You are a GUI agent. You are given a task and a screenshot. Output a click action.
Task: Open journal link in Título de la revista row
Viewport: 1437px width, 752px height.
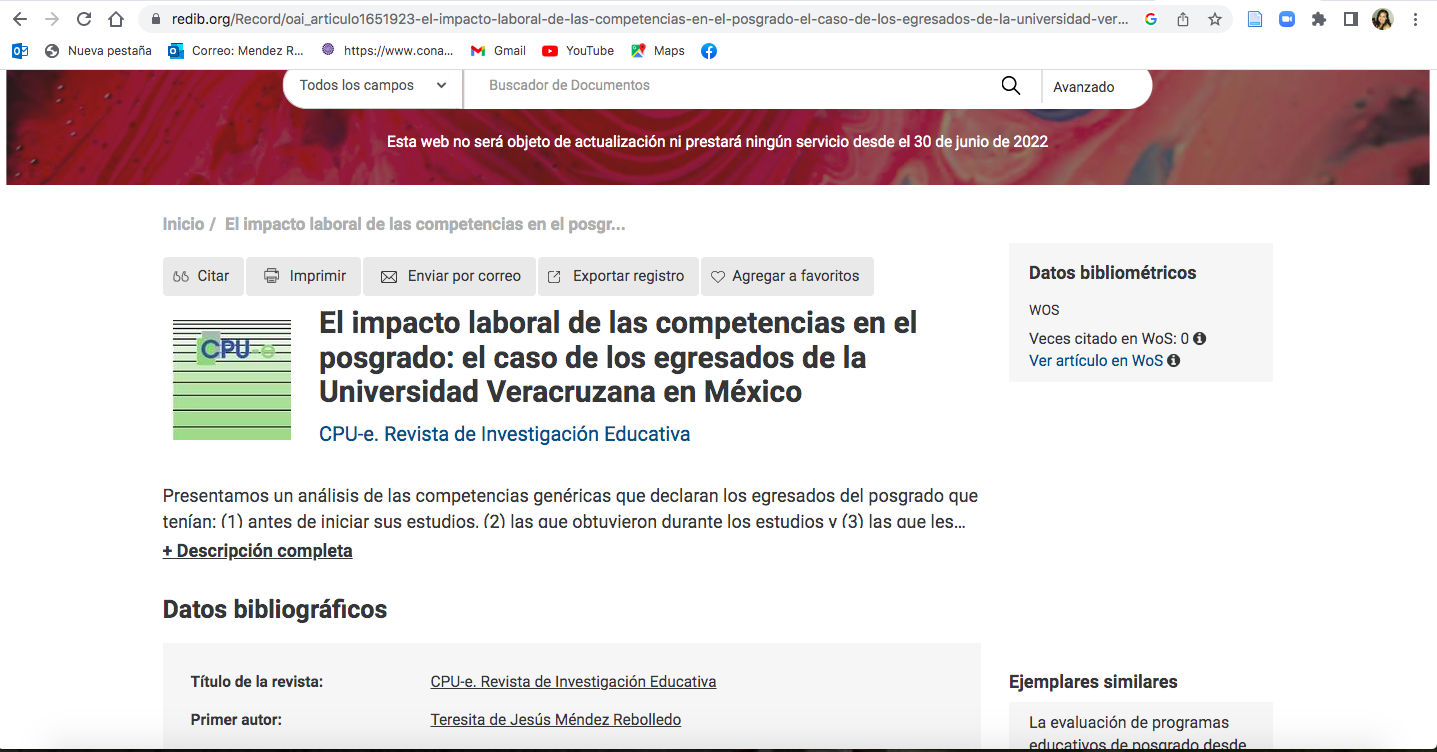click(573, 682)
